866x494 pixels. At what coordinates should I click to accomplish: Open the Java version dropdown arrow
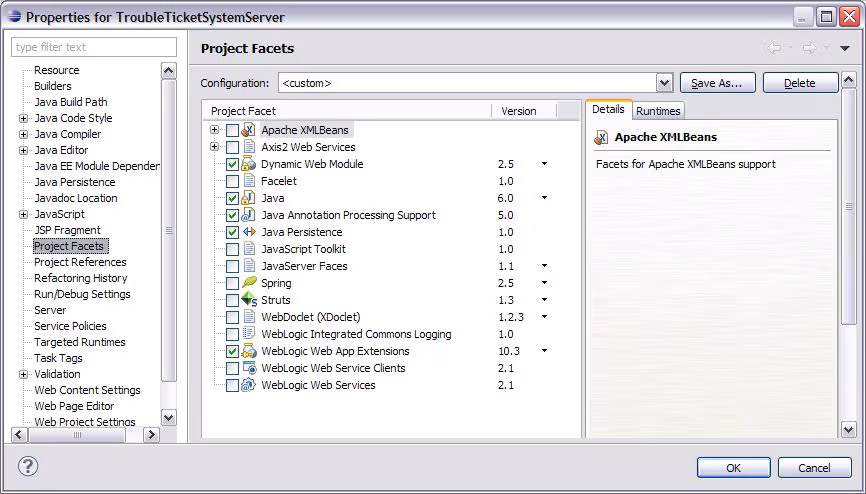[544, 198]
